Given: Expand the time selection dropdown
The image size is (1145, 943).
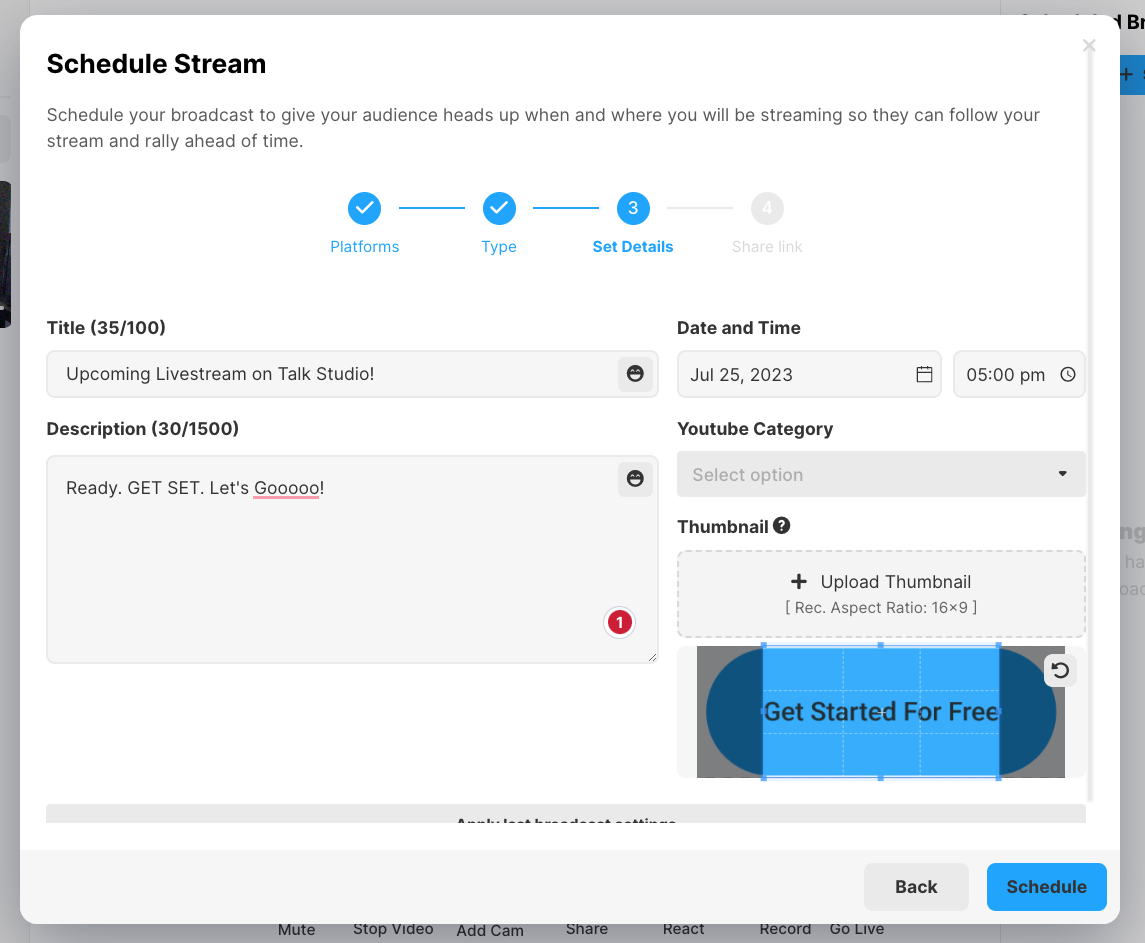Looking at the screenshot, I should tap(1019, 374).
